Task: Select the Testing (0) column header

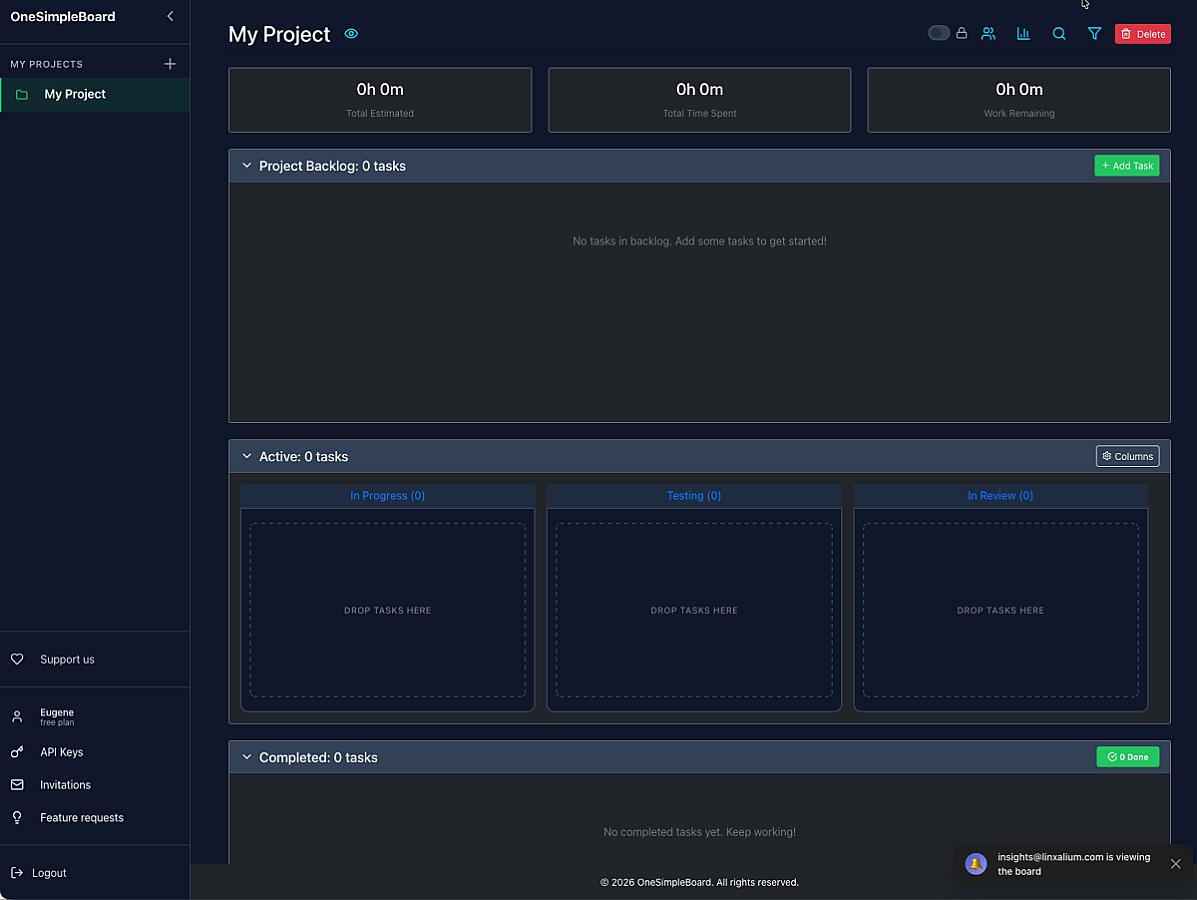Action: (694, 495)
